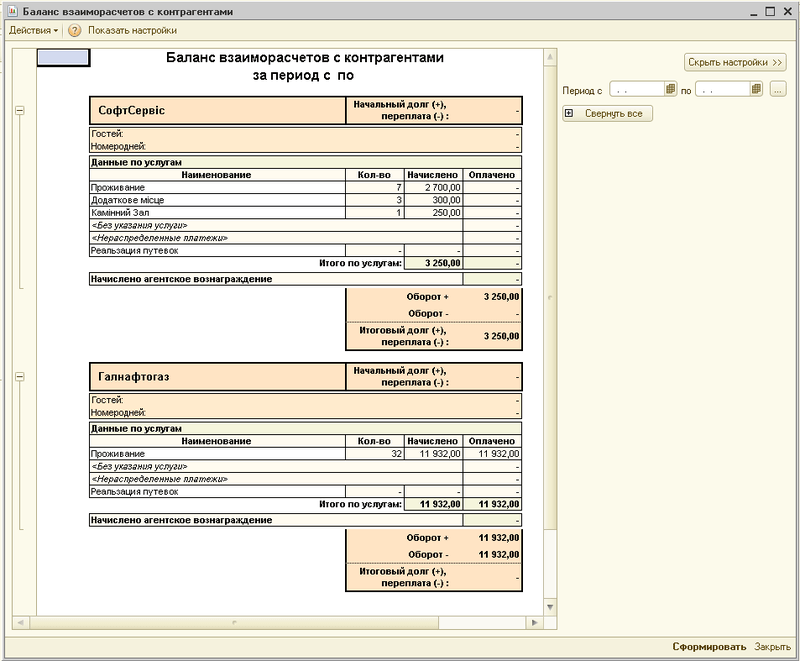
Task: Open calendar for period end date
Action: (x=757, y=90)
